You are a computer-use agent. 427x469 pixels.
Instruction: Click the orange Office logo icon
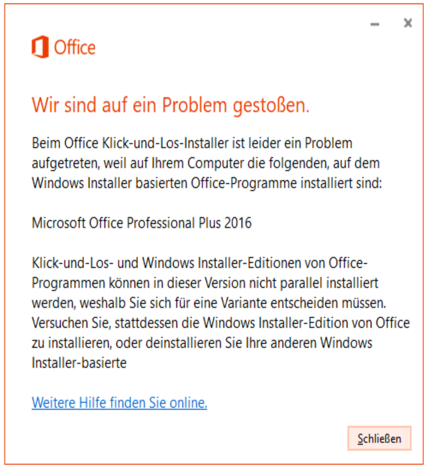point(40,47)
